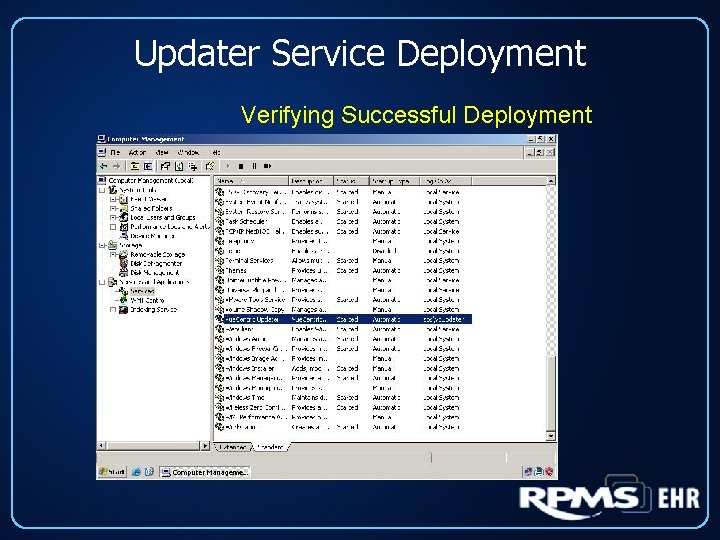Open the File menu
720x540 pixels.
pos(115,152)
